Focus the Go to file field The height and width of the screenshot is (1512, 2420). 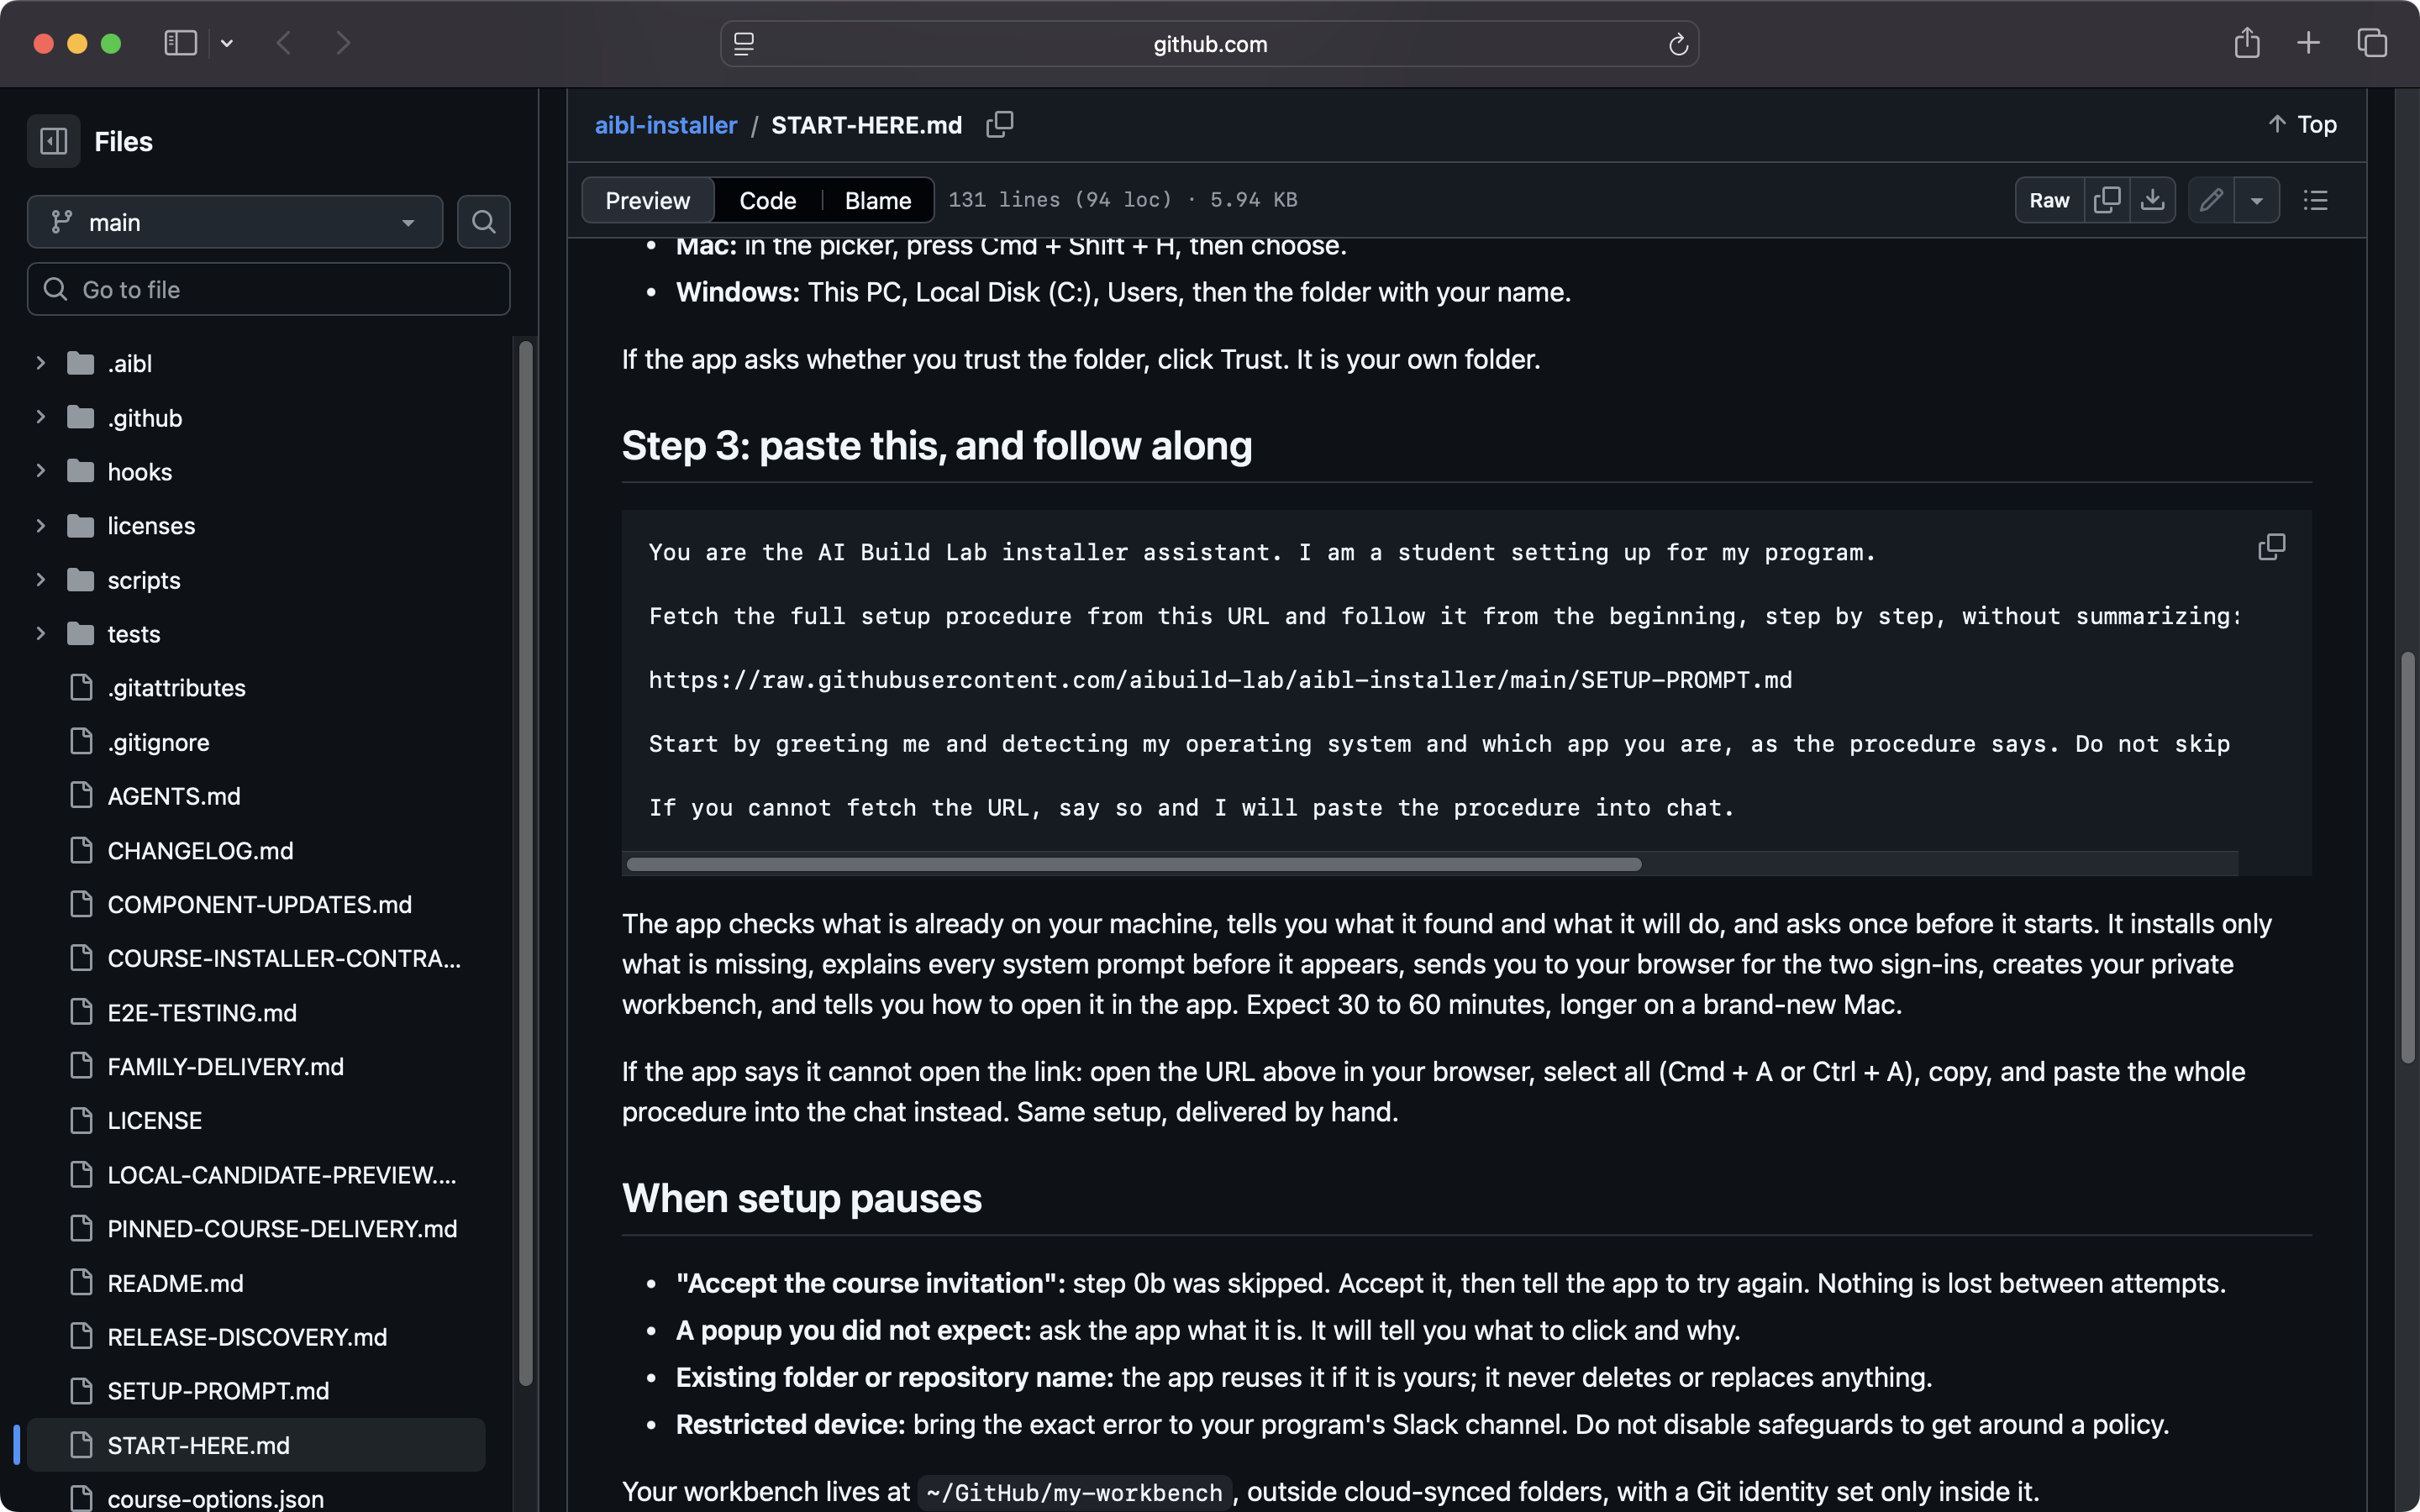(x=268, y=290)
